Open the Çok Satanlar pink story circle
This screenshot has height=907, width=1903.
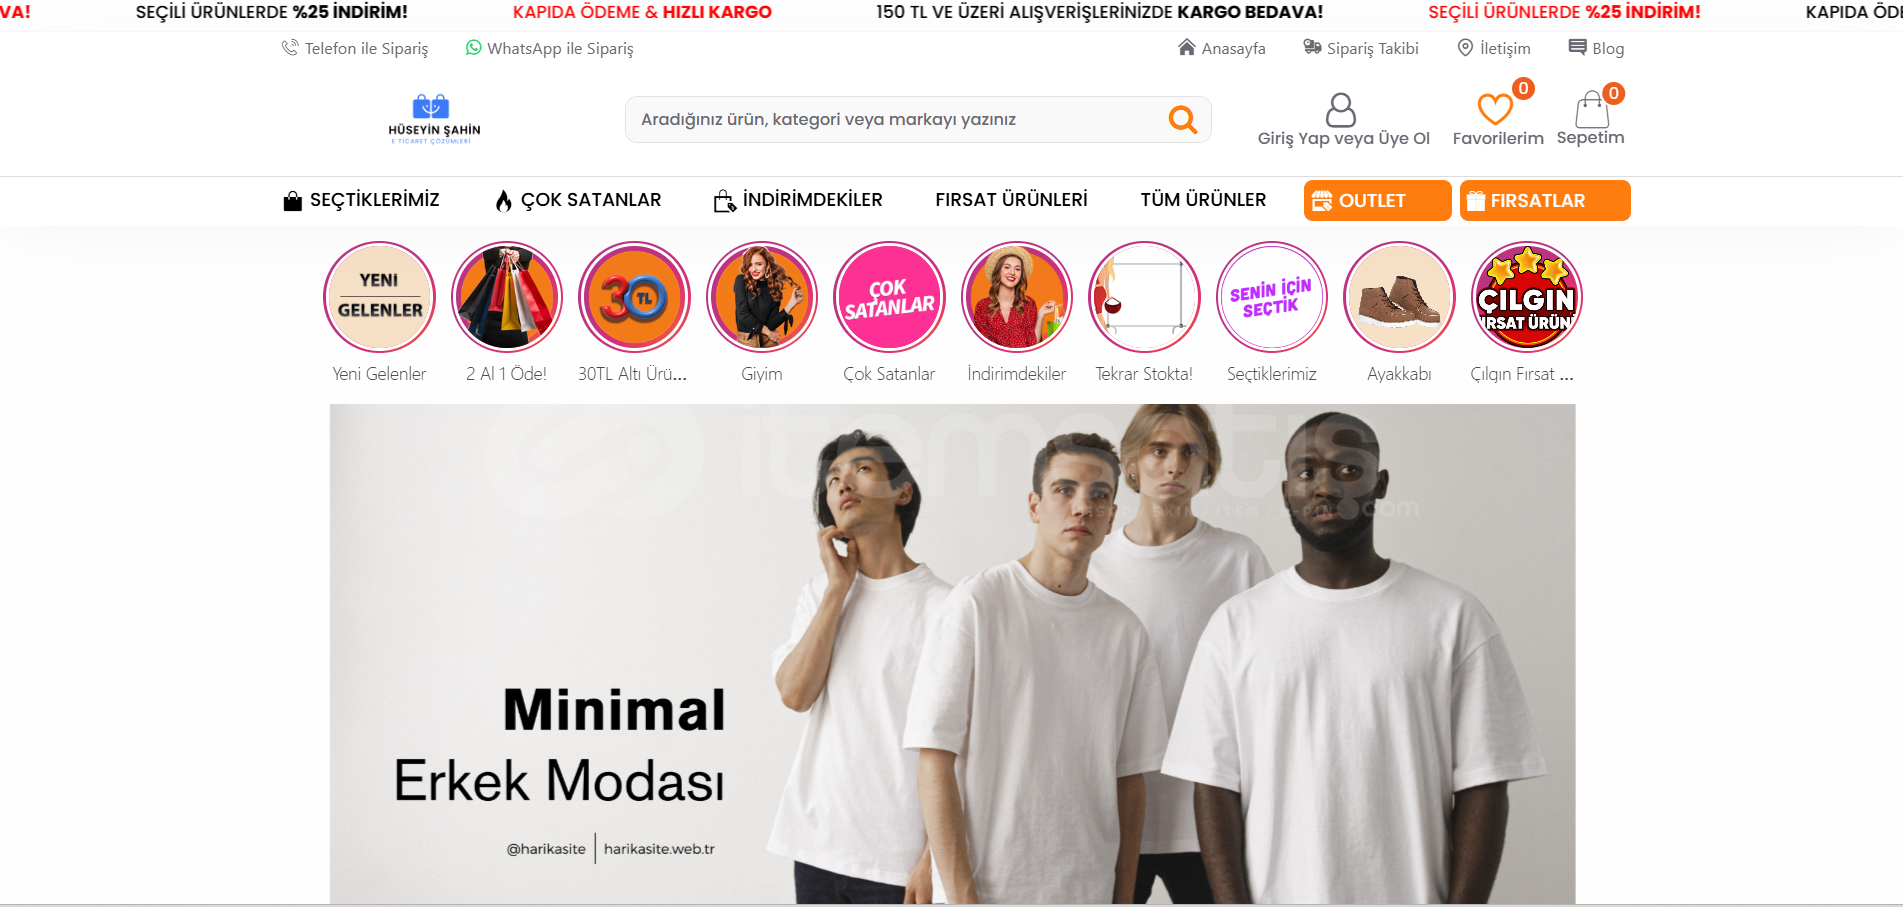[889, 297]
